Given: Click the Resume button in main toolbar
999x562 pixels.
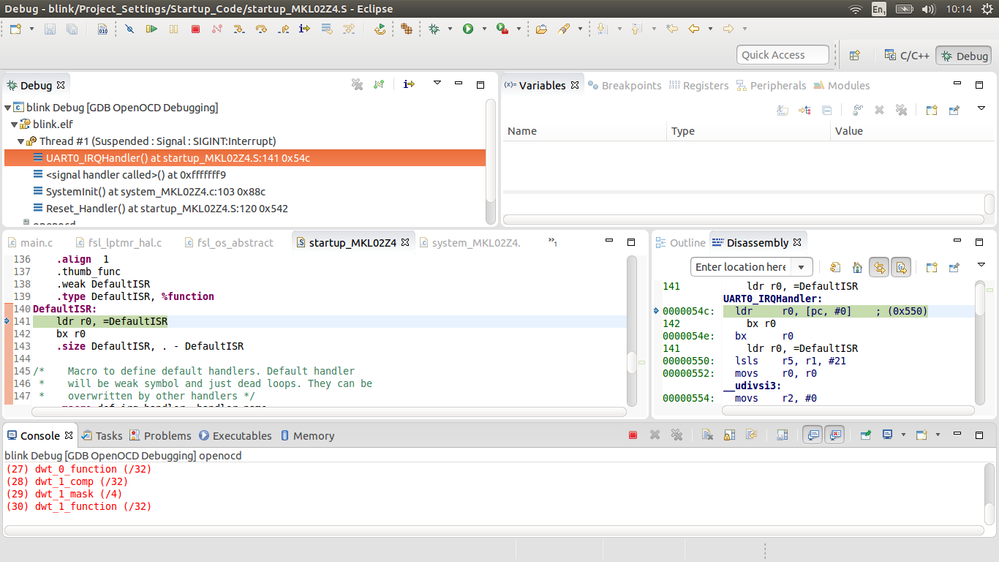Looking at the screenshot, I should coord(152,29).
